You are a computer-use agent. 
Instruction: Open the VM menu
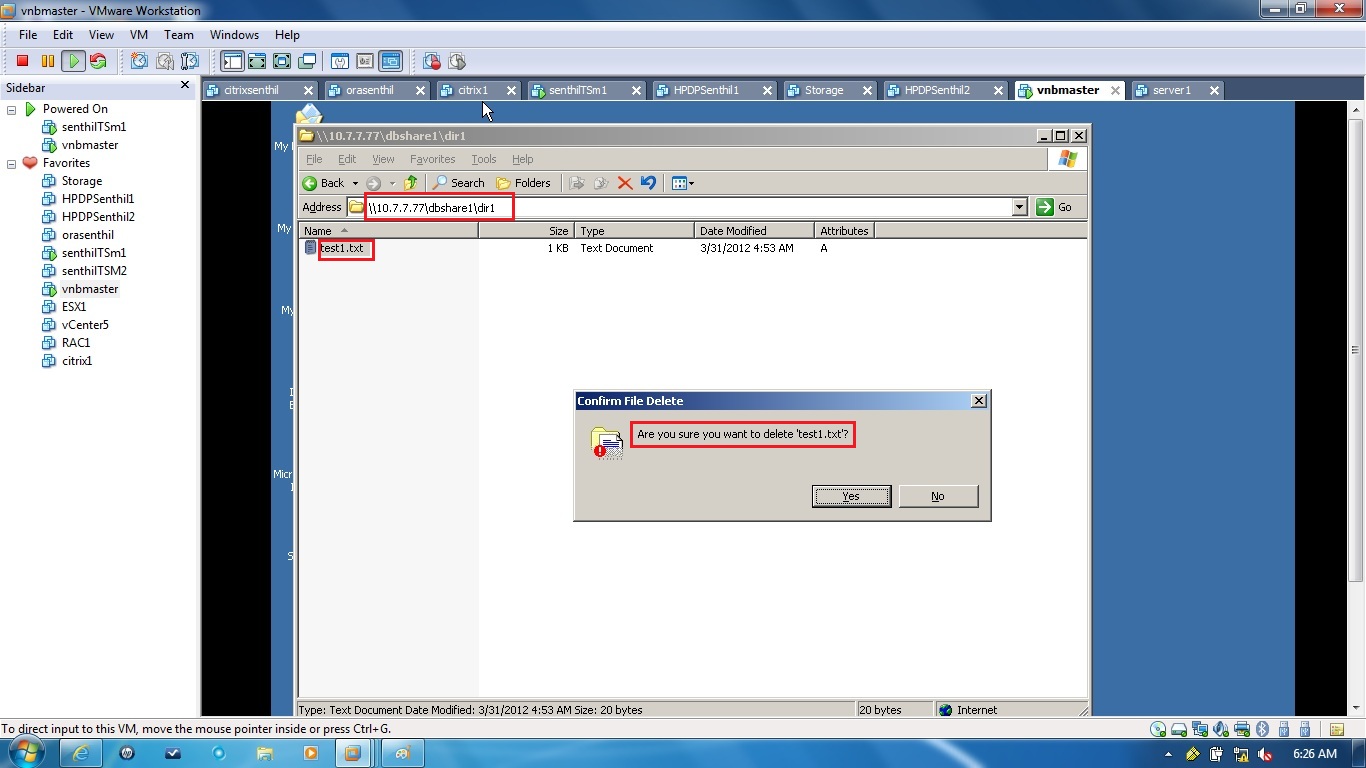(x=138, y=34)
